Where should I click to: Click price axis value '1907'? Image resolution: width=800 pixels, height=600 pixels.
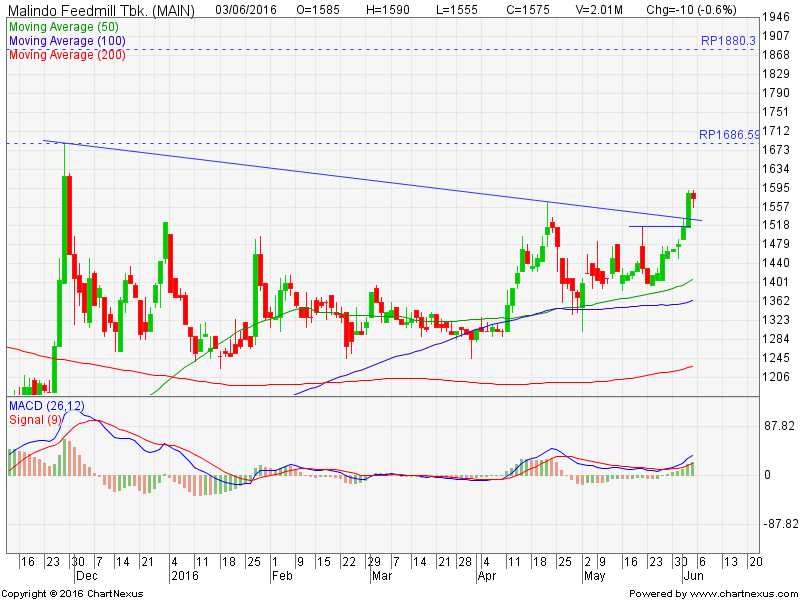coord(776,36)
